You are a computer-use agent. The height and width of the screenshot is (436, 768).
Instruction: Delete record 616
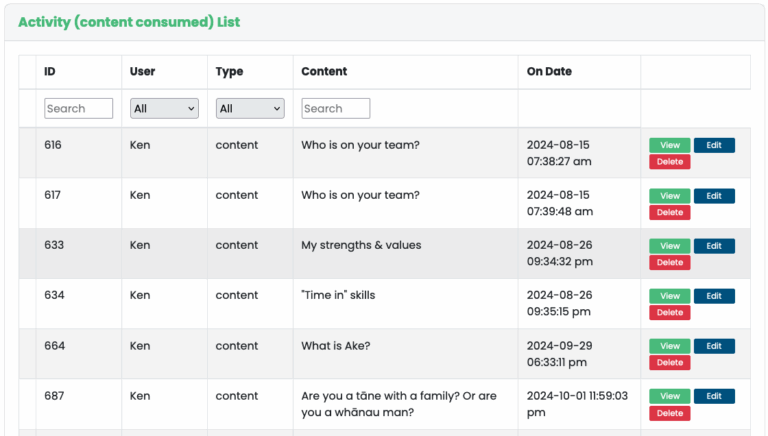pyautogui.click(x=670, y=162)
